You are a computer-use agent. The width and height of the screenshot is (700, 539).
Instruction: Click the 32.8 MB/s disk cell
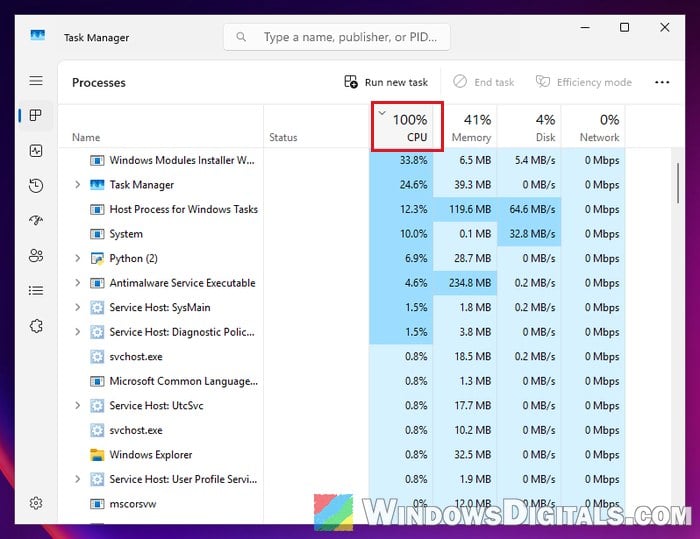pyautogui.click(x=529, y=234)
